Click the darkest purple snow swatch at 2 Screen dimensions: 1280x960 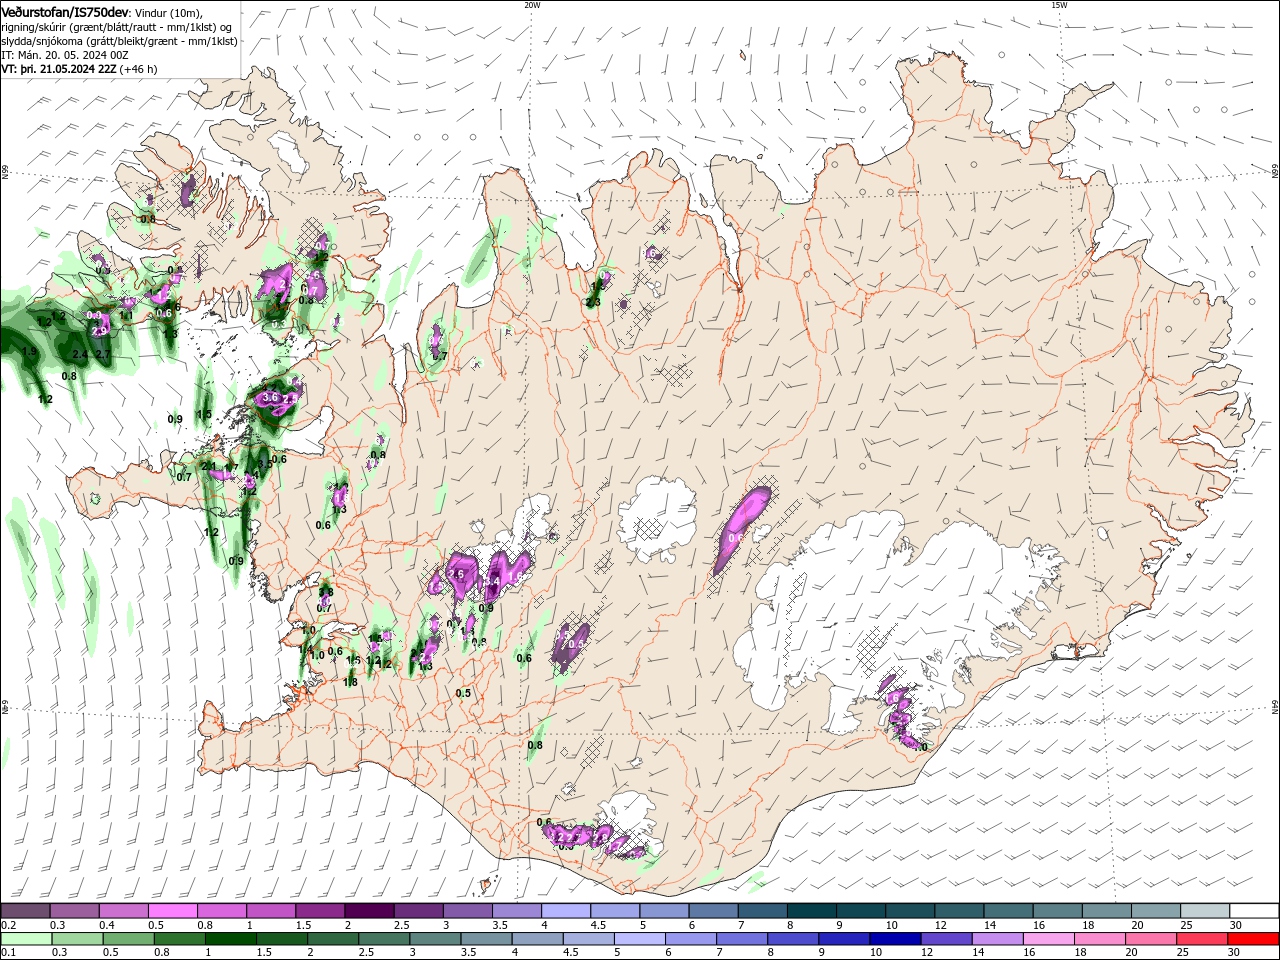pyautogui.click(x=368, y=911)
